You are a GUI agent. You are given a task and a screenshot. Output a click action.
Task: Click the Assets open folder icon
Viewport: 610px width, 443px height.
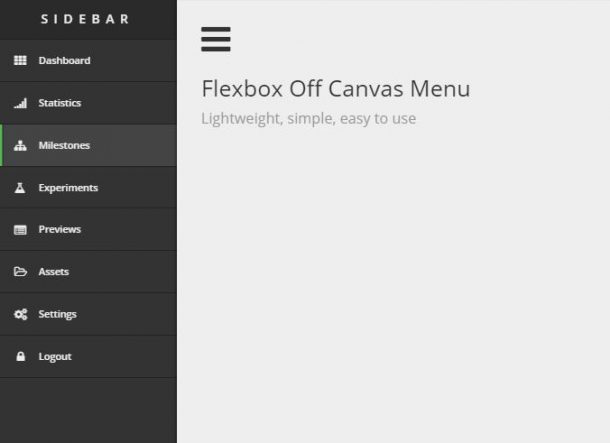click(x=20, y=271)
